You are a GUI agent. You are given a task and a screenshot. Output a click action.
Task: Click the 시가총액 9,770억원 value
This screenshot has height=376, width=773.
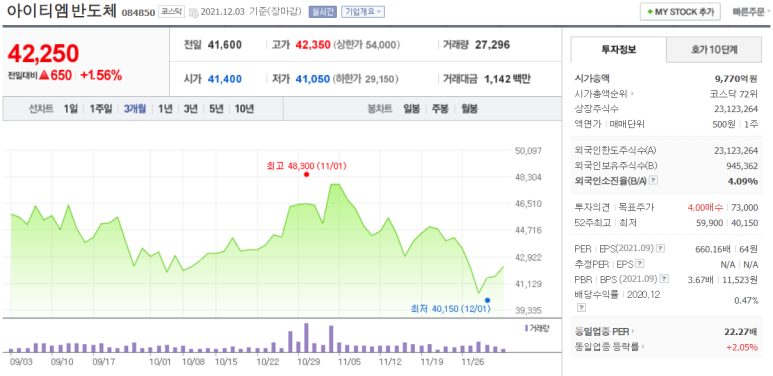click(736, 78)
